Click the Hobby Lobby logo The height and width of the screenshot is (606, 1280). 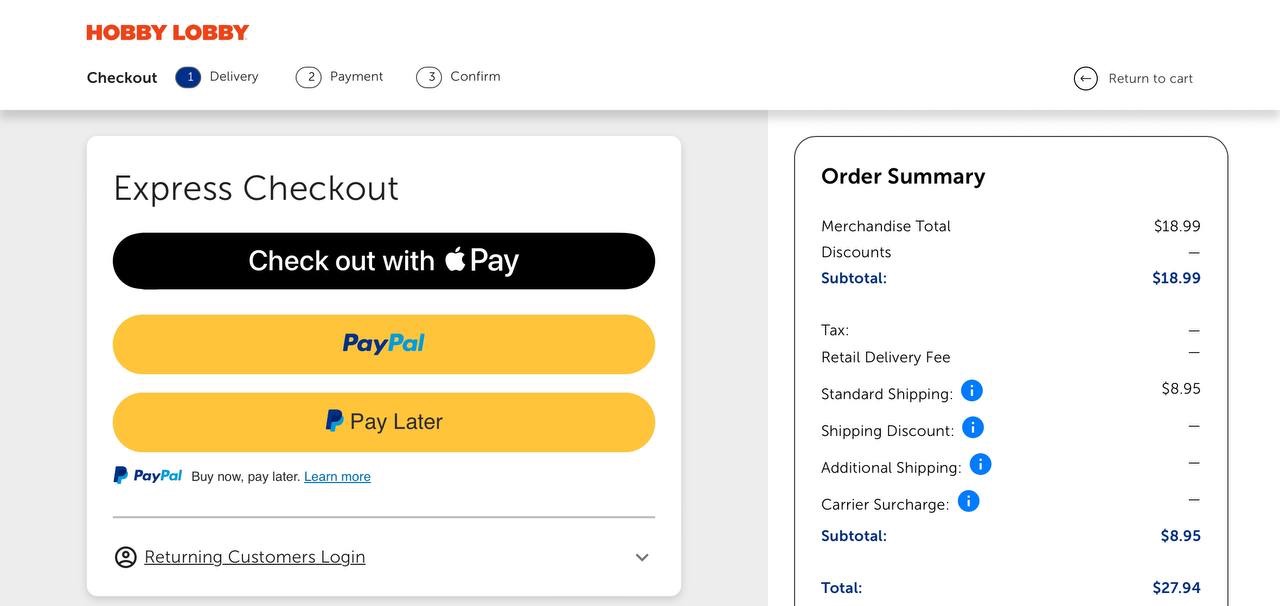coord(168,33)
